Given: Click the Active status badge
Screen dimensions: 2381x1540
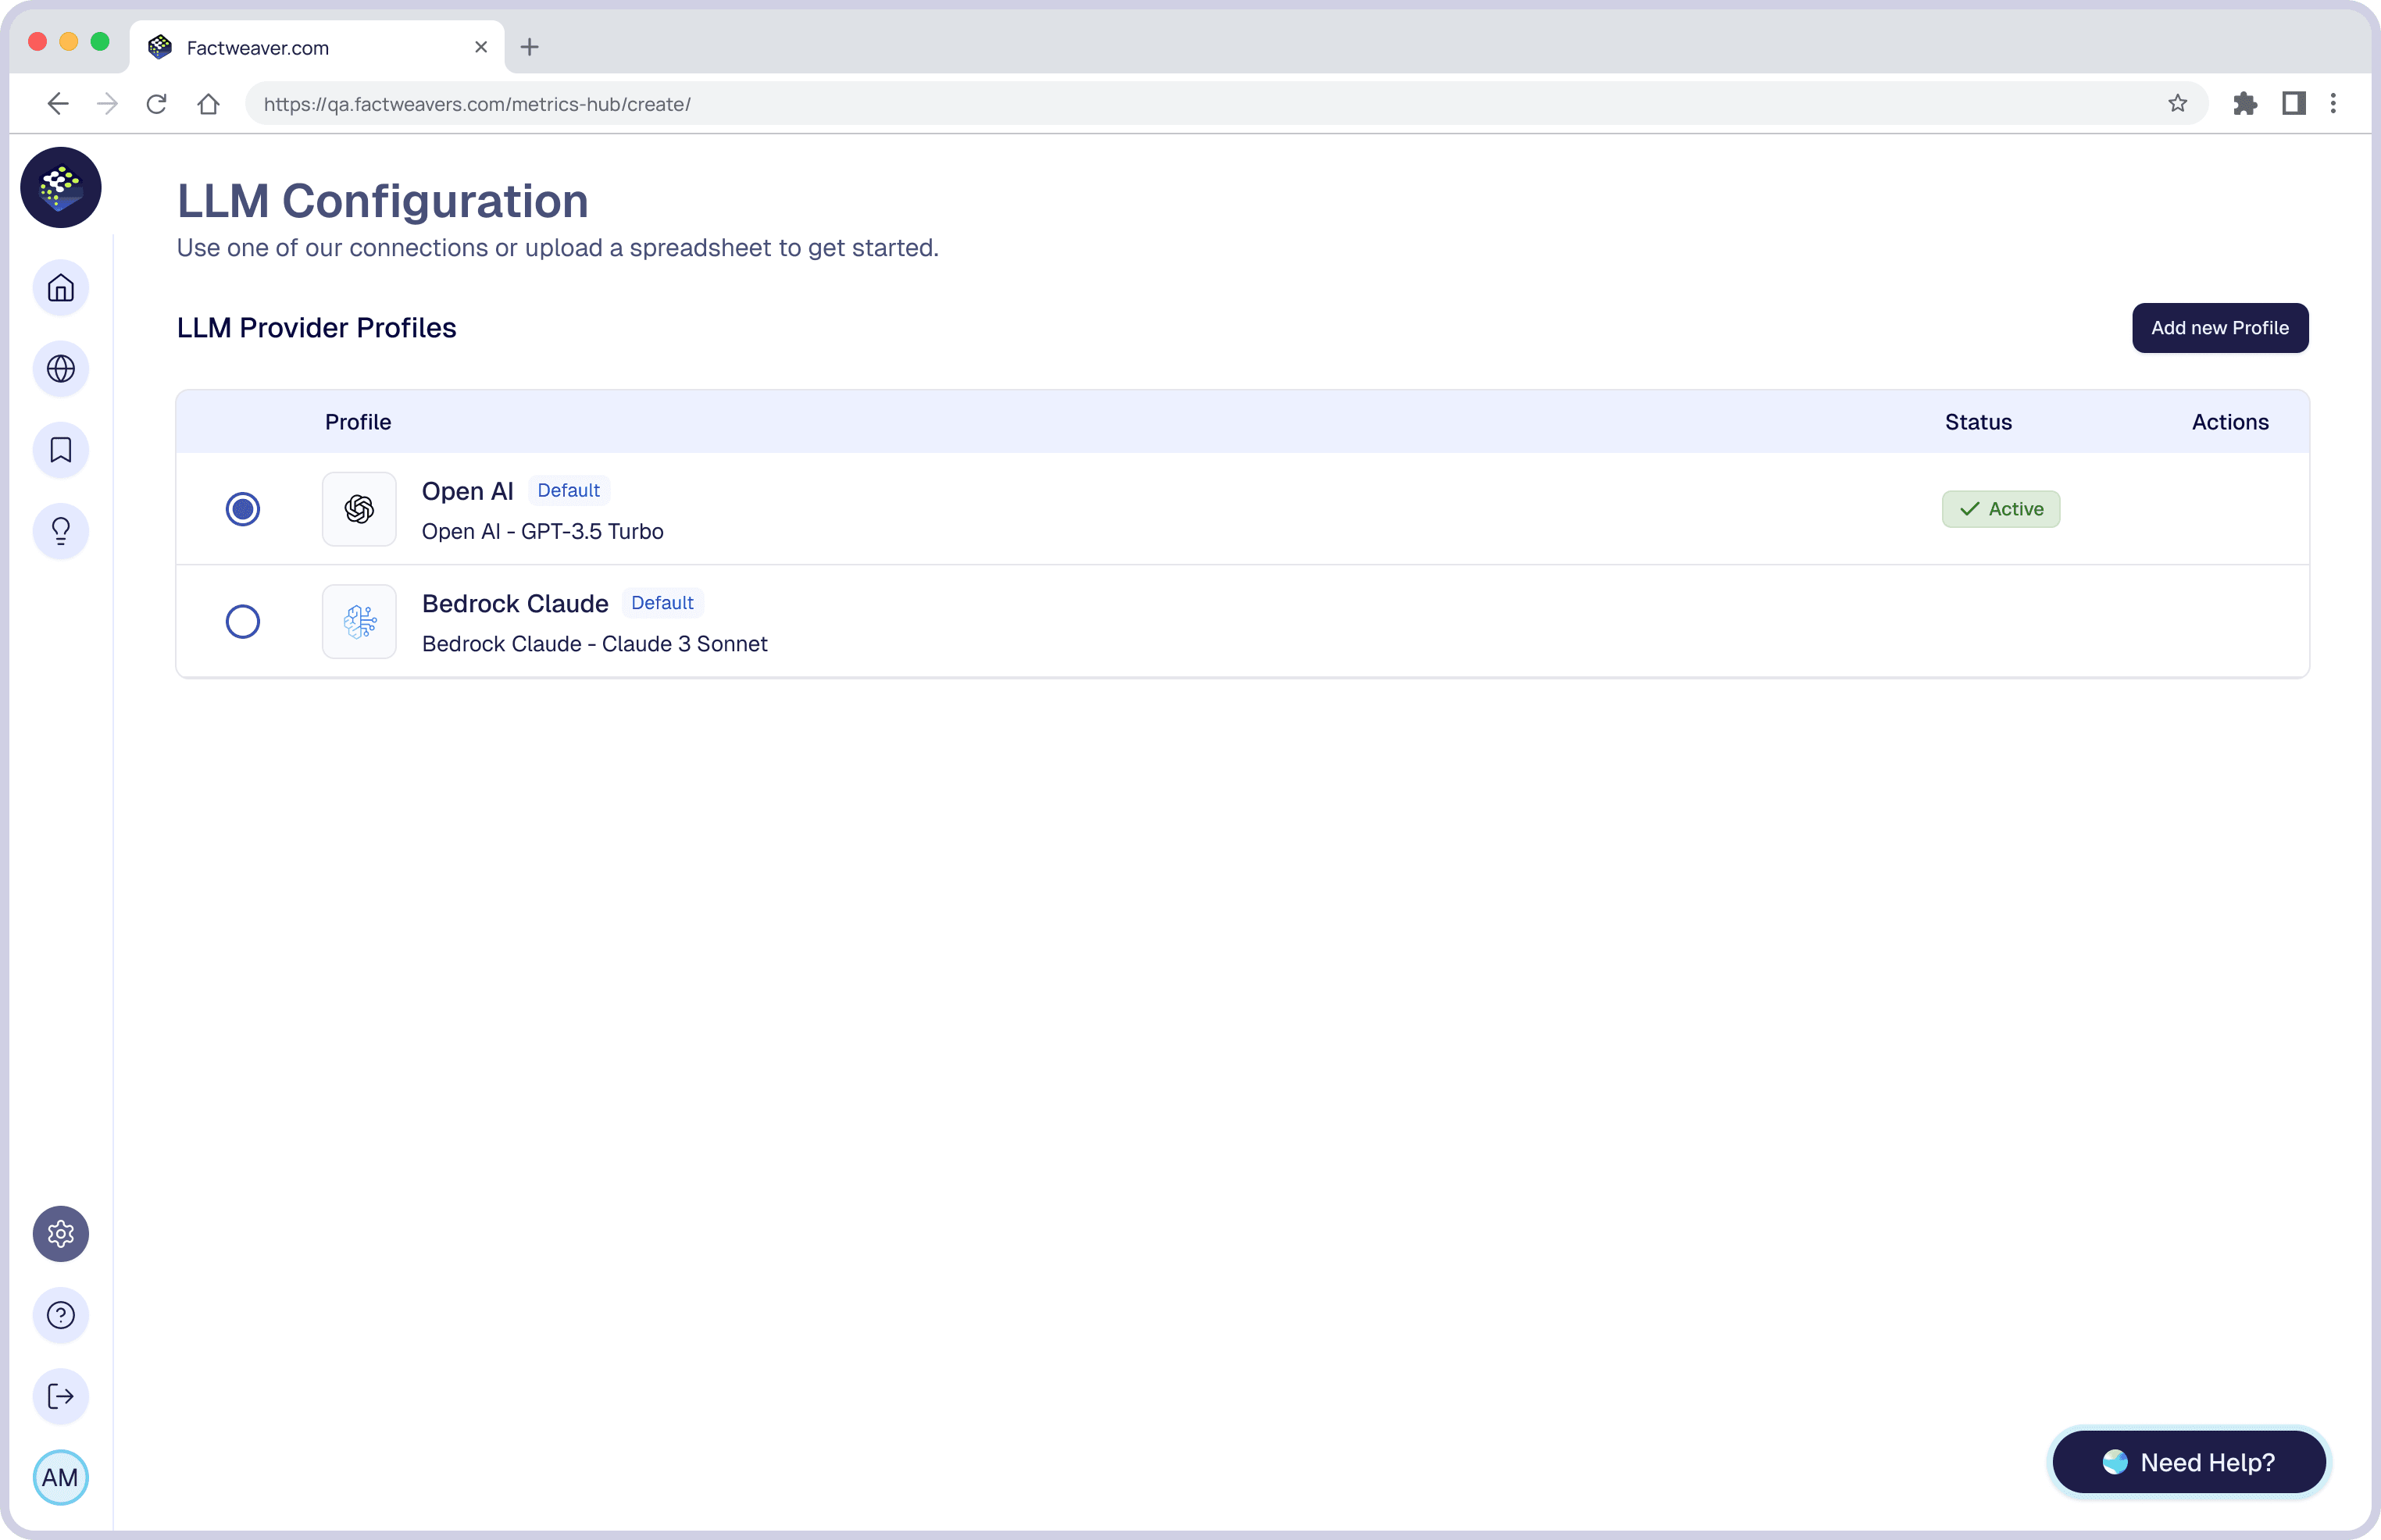Looking at the screenshot, I should coord(2001,509).
